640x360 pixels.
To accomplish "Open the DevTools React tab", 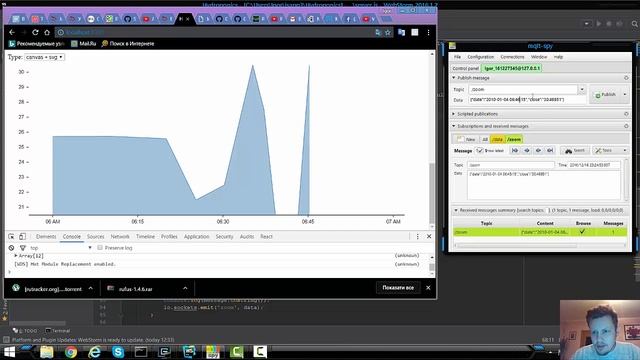I will pos(266,236).
